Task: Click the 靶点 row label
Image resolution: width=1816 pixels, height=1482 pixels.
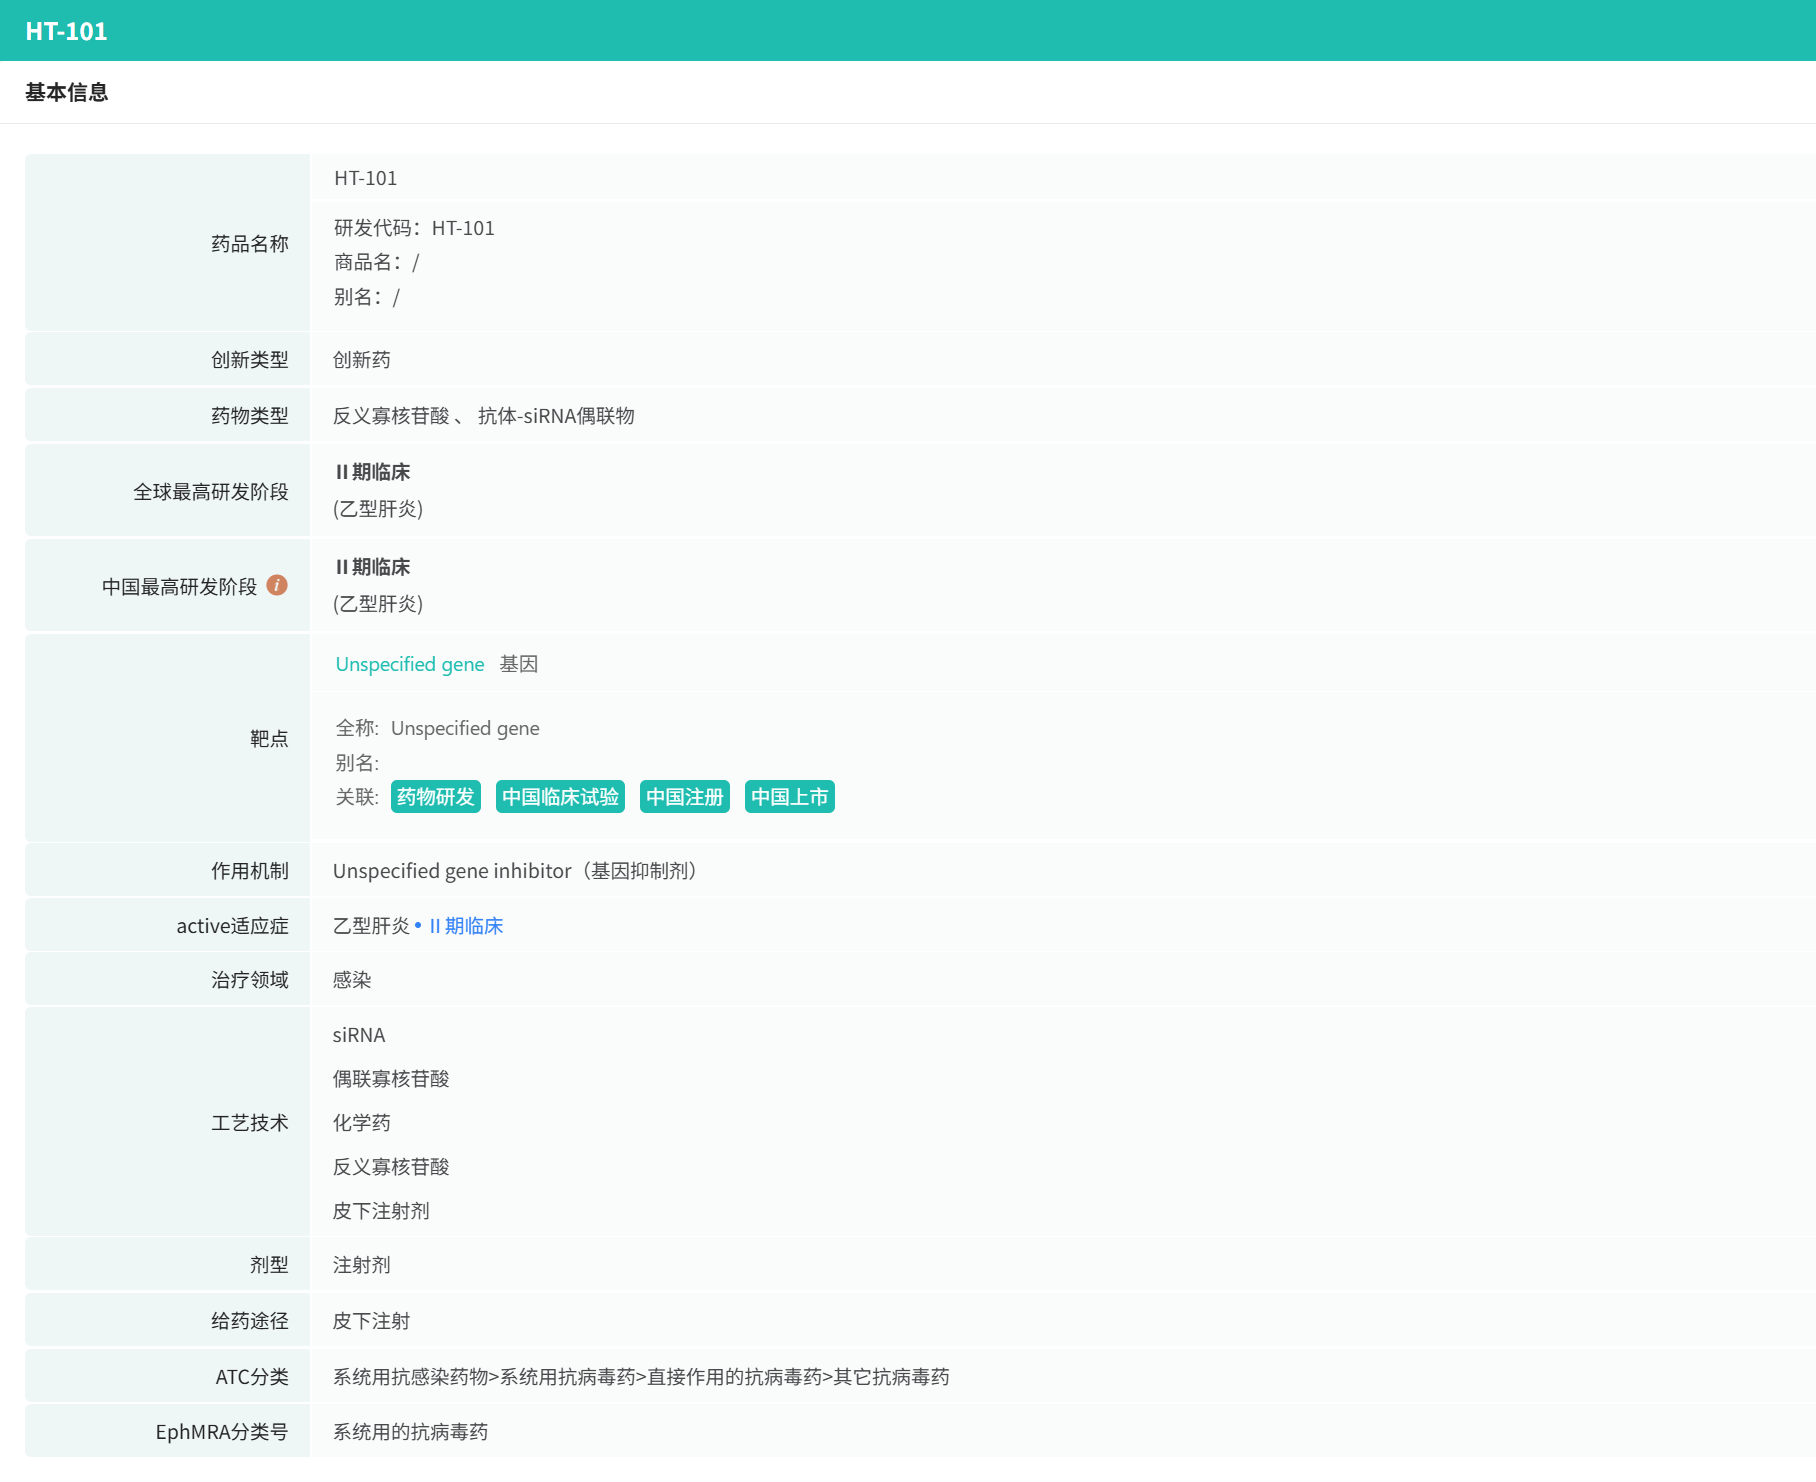Action: click(x=269, y=739)
